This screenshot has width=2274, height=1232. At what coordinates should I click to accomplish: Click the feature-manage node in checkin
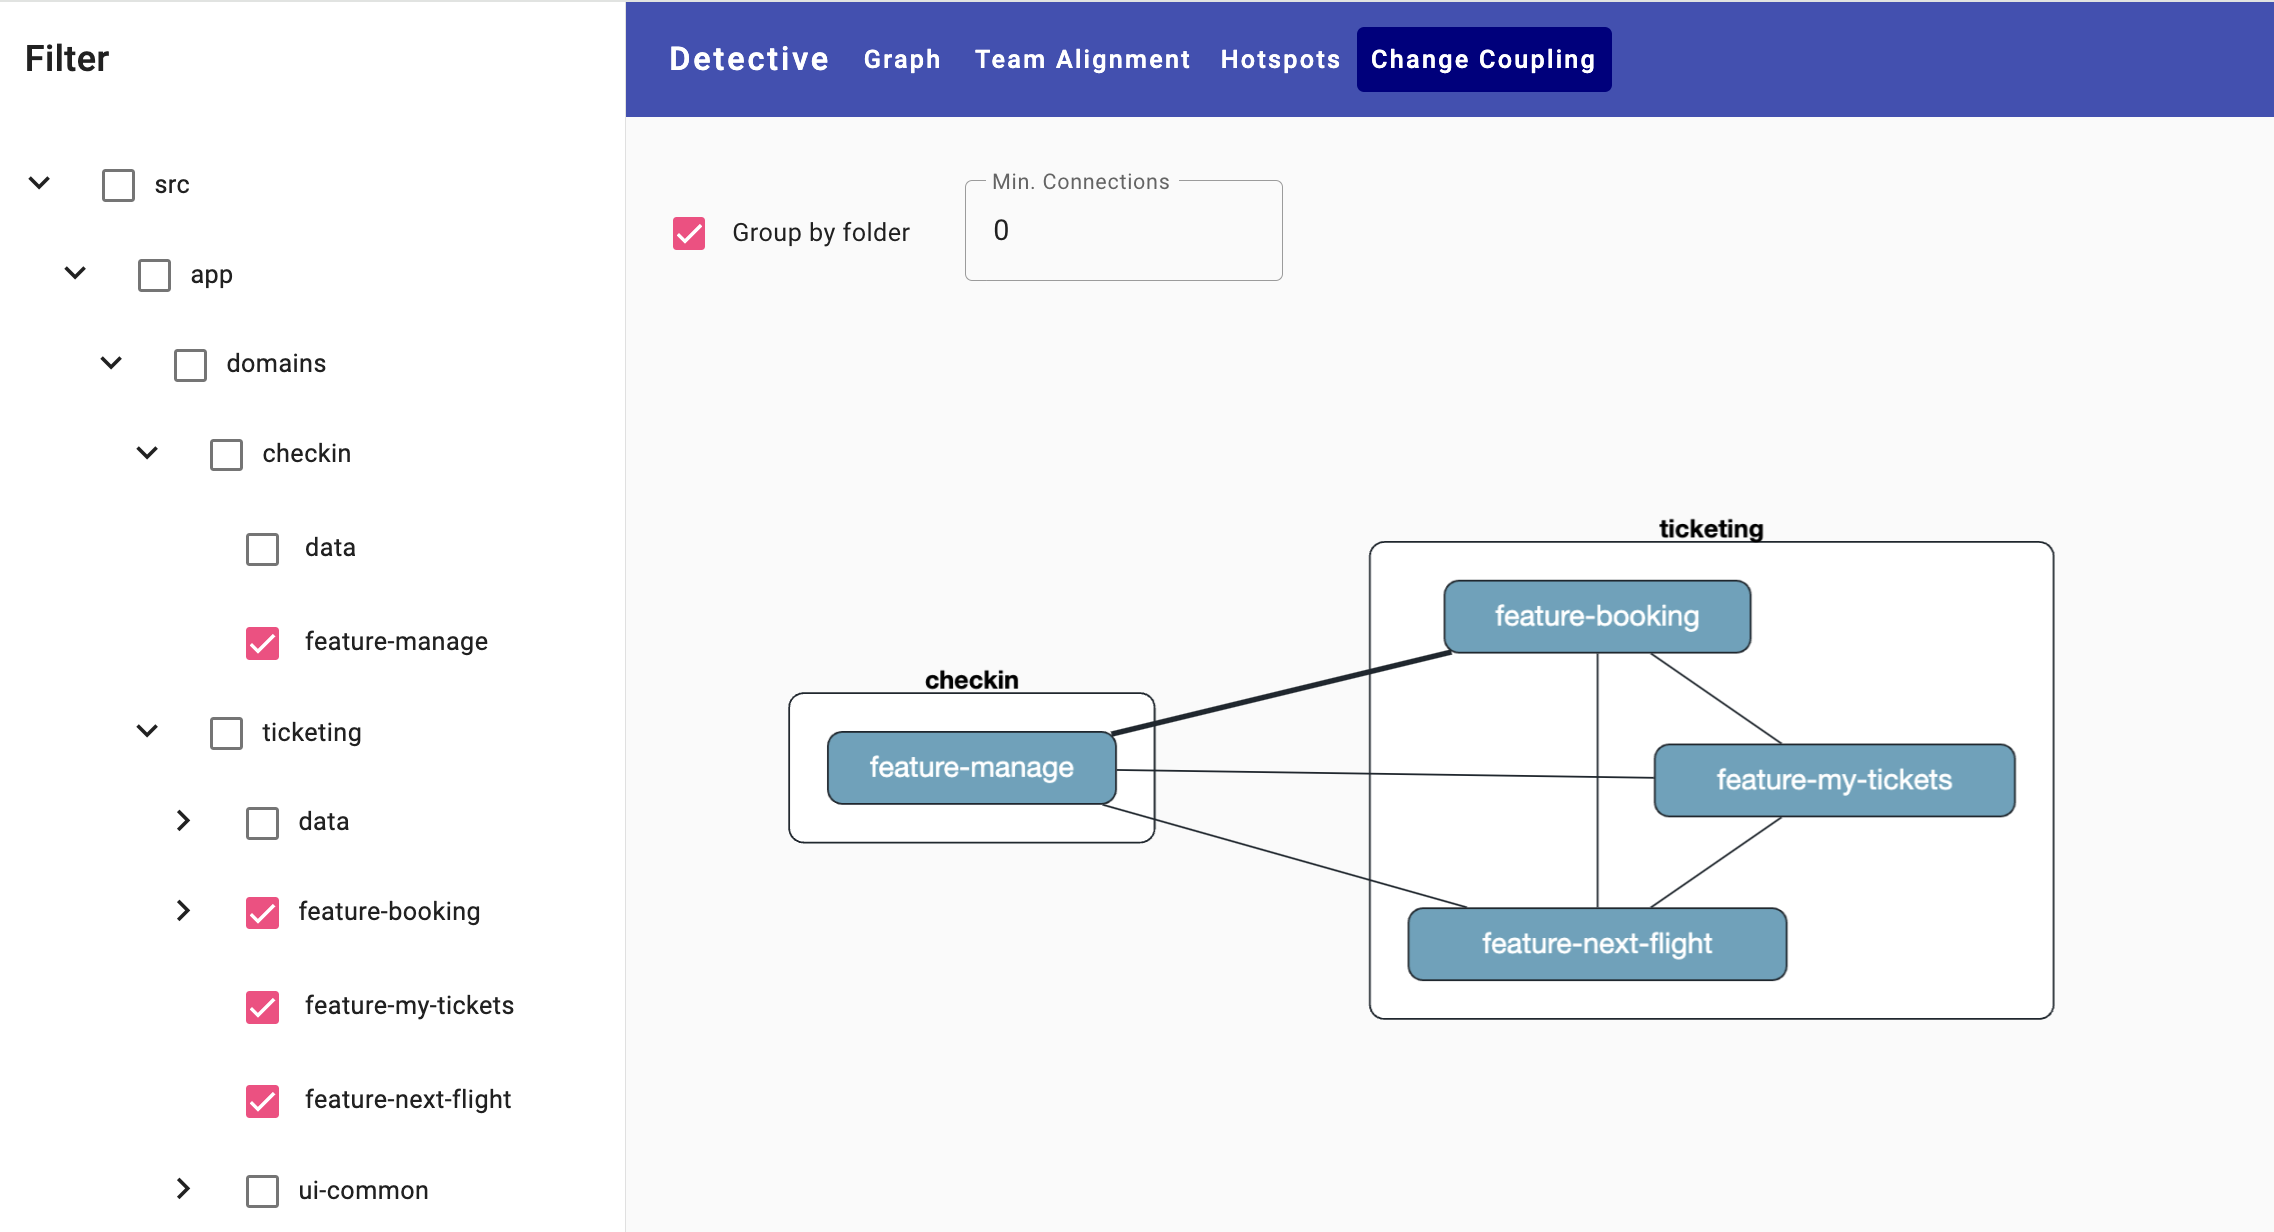(x=968, y=766)
